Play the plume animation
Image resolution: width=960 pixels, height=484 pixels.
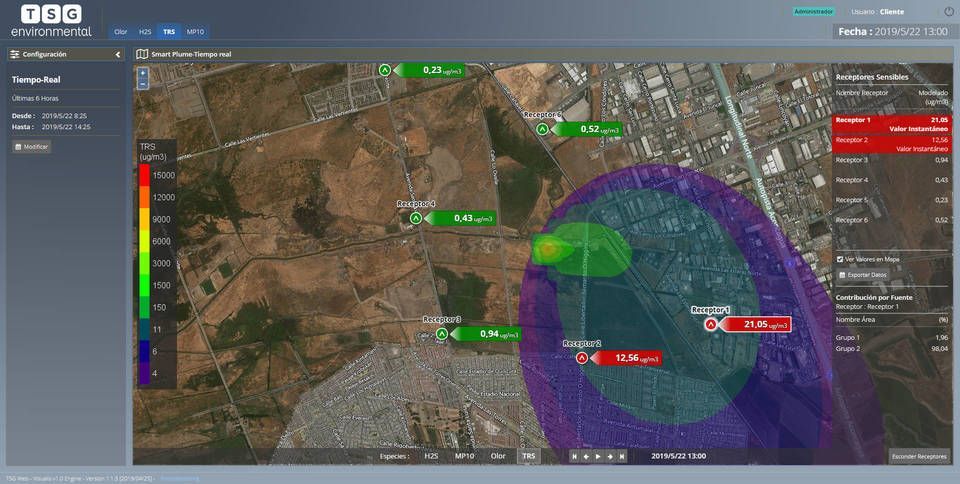click(x=598, y=456)
